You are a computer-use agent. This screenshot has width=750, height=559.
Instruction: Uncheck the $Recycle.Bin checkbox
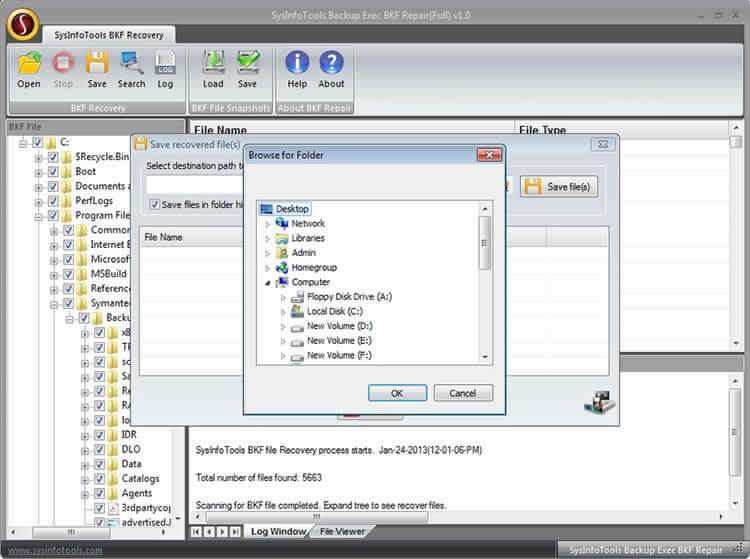(53, 157)
